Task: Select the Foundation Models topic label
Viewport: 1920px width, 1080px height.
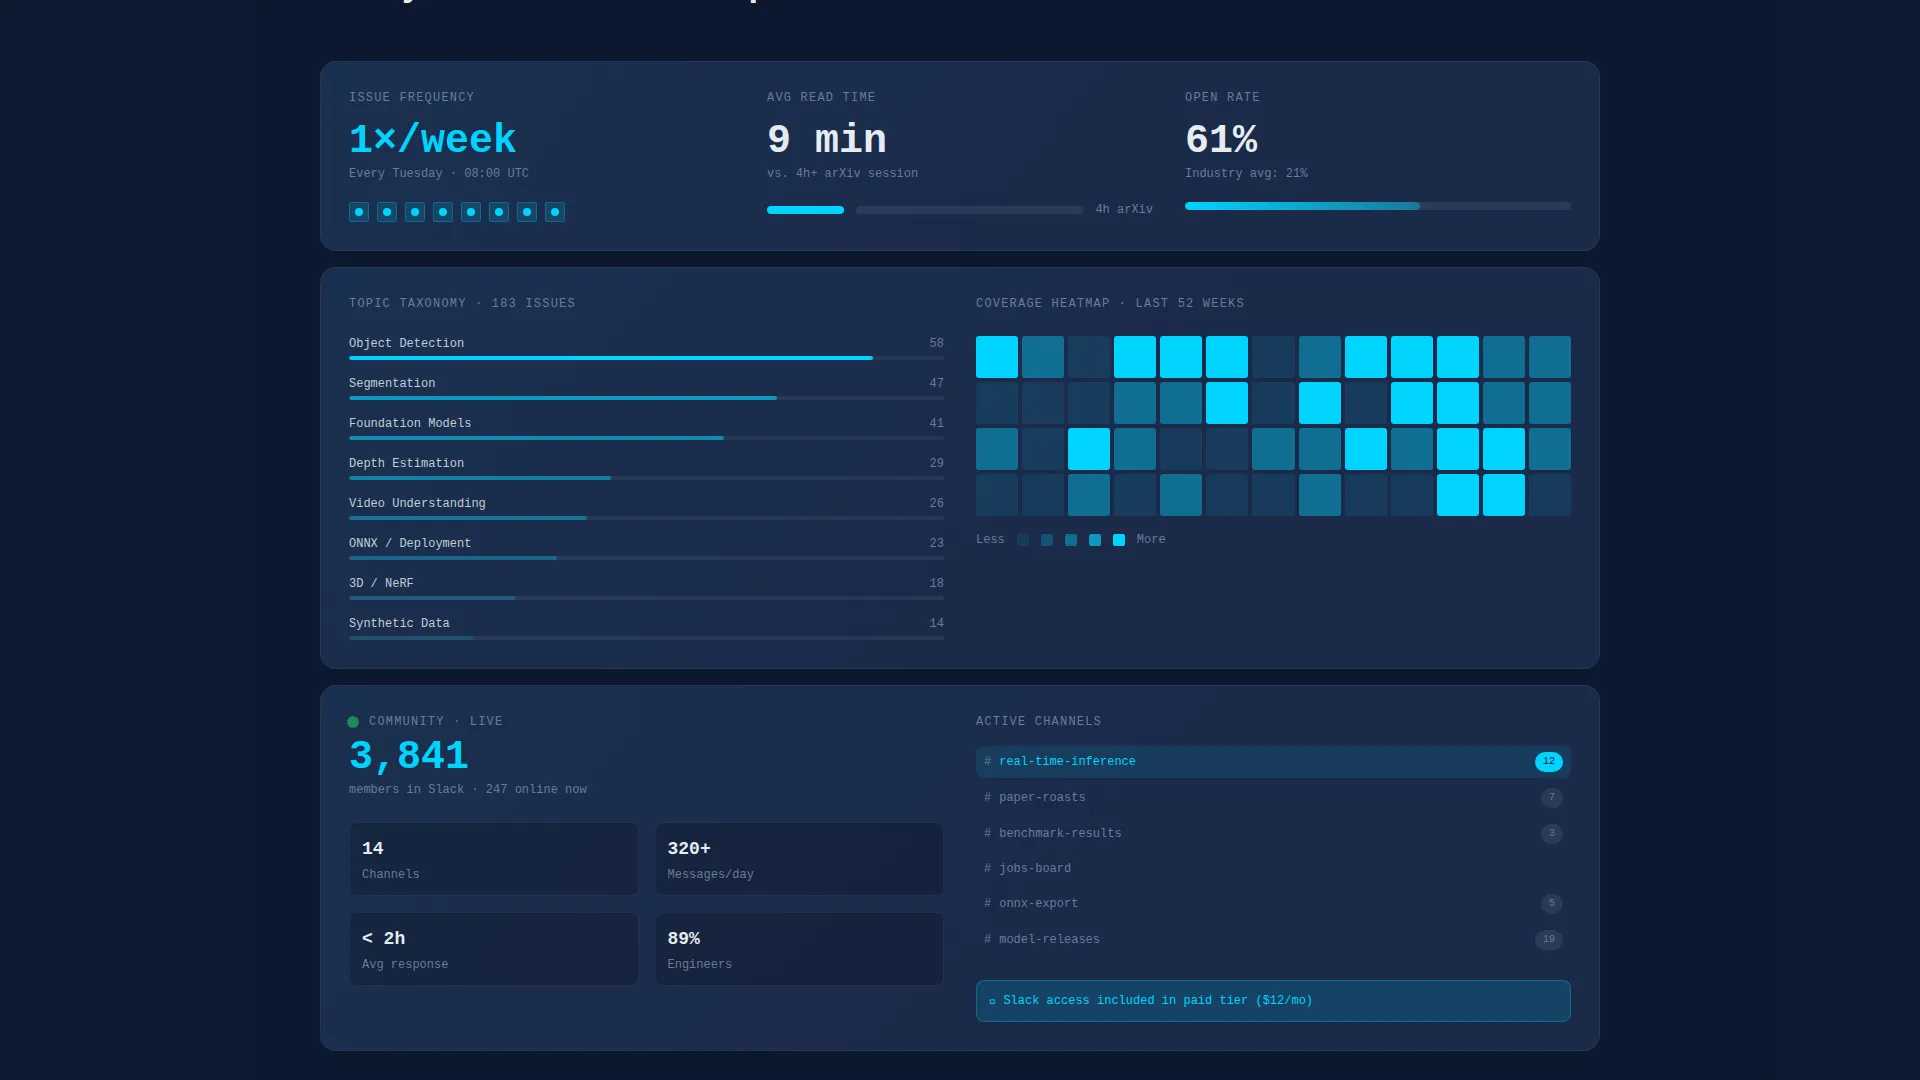Action: [410, 423]
